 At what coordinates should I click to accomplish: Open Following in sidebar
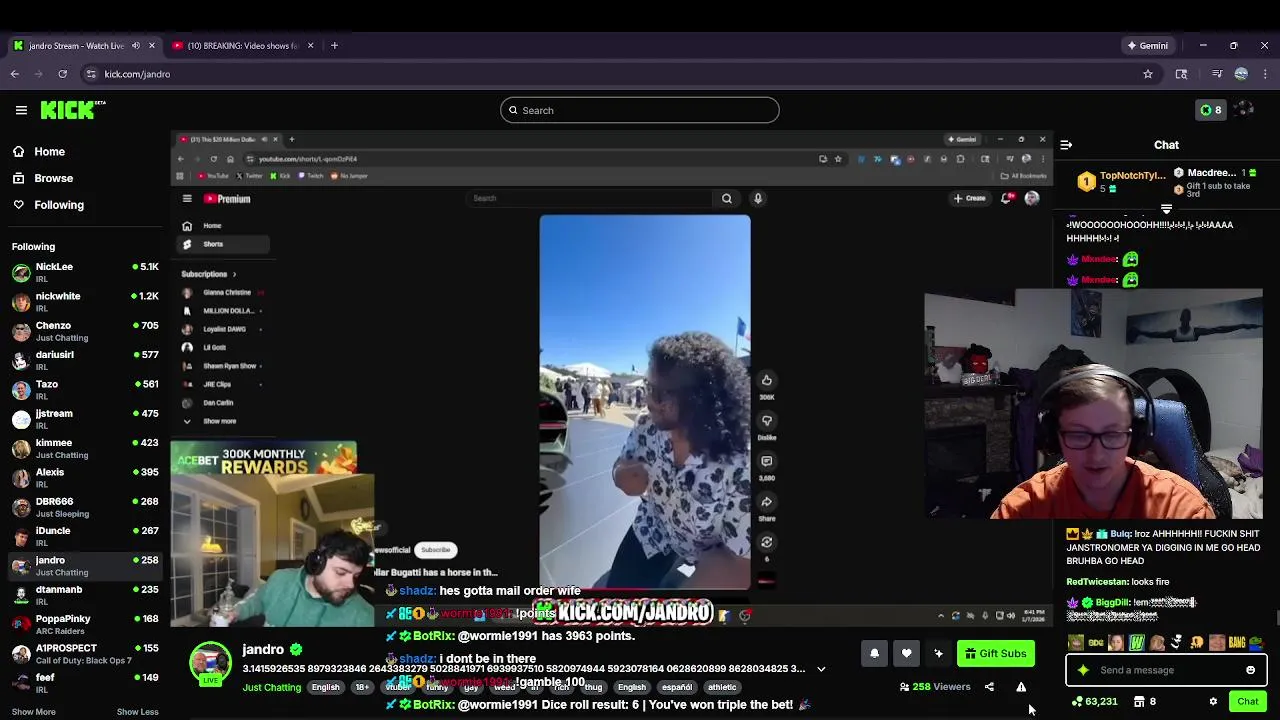(48, 205)
